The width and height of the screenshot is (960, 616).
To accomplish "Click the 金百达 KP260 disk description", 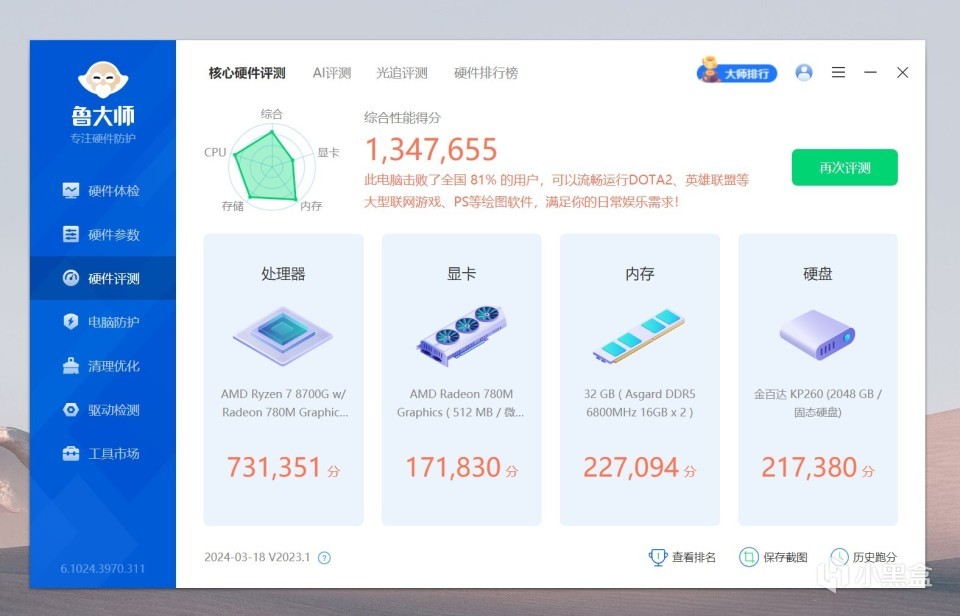I will tap(817, 403).
